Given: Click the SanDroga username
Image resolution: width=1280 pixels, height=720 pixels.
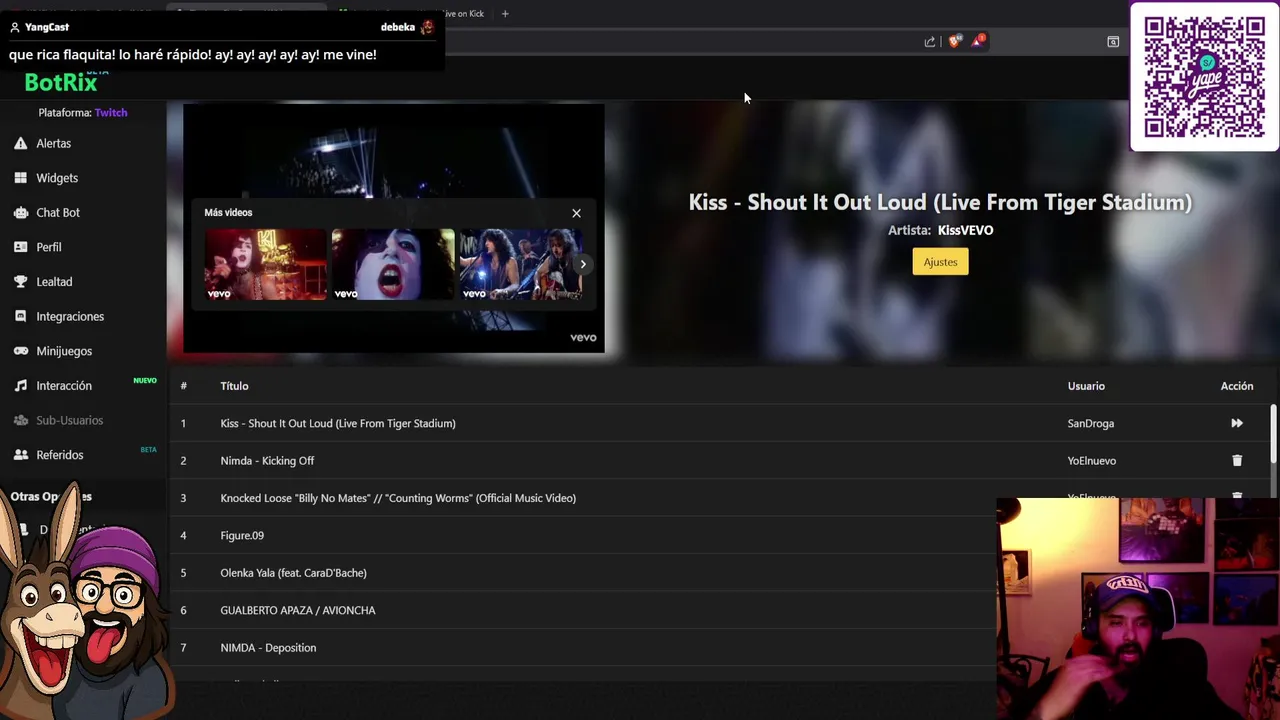Looking at the screenshot, I should (x=1090, y=423).
